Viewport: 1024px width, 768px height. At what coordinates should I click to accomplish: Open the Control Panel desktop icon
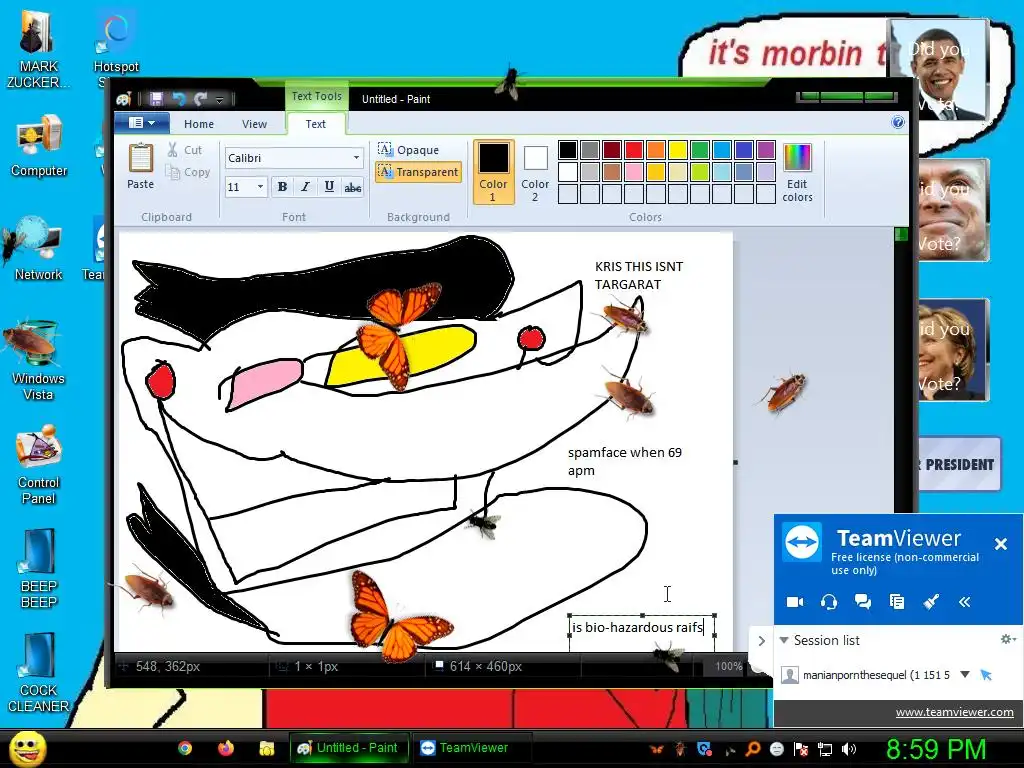[x=38, y=465]
